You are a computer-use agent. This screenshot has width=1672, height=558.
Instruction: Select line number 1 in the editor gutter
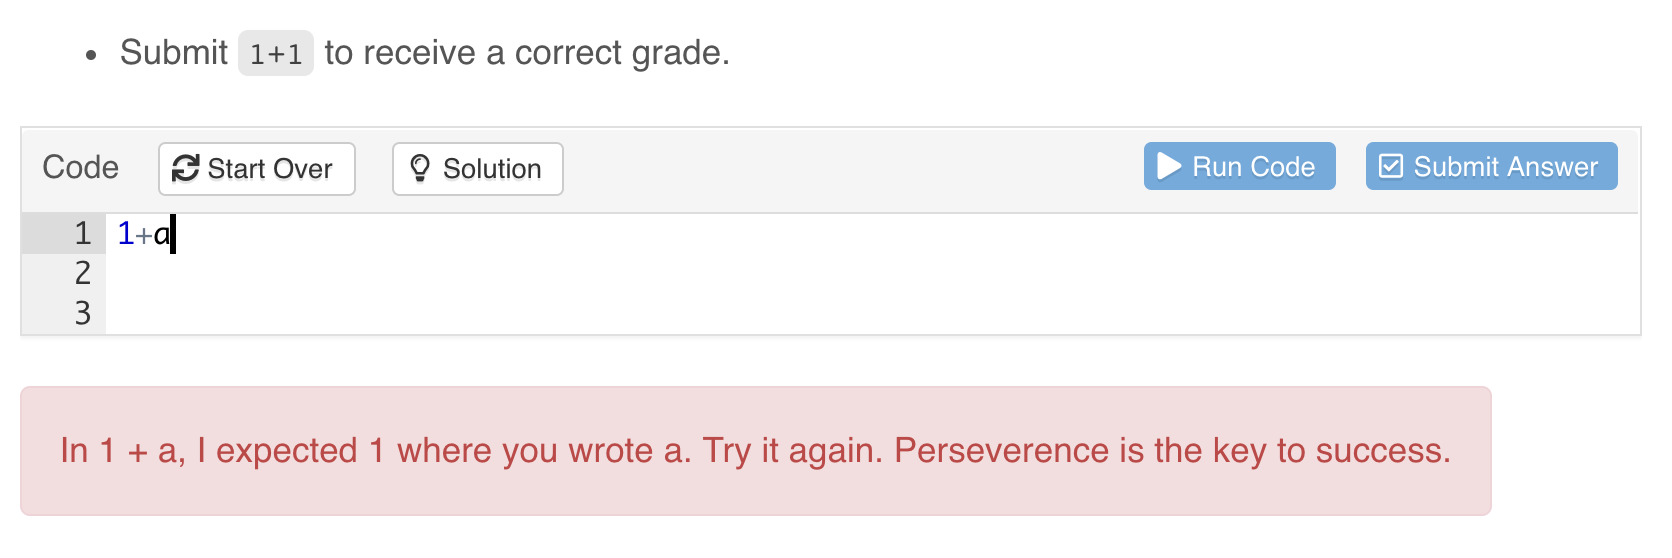(x=82, y=234)
